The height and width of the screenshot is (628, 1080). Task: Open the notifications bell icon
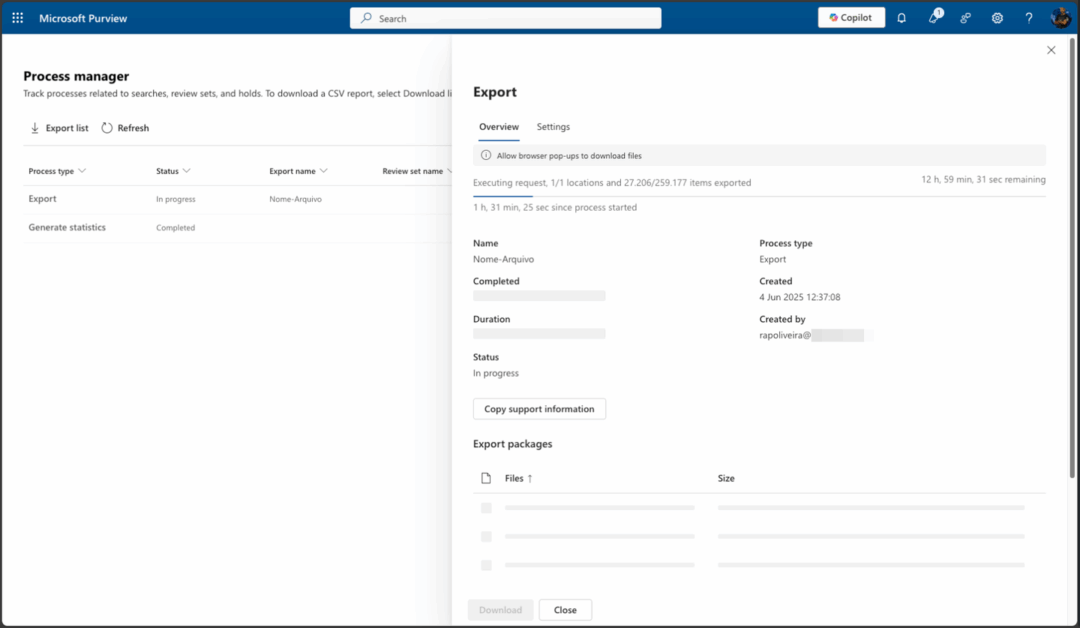click(902, 18)
